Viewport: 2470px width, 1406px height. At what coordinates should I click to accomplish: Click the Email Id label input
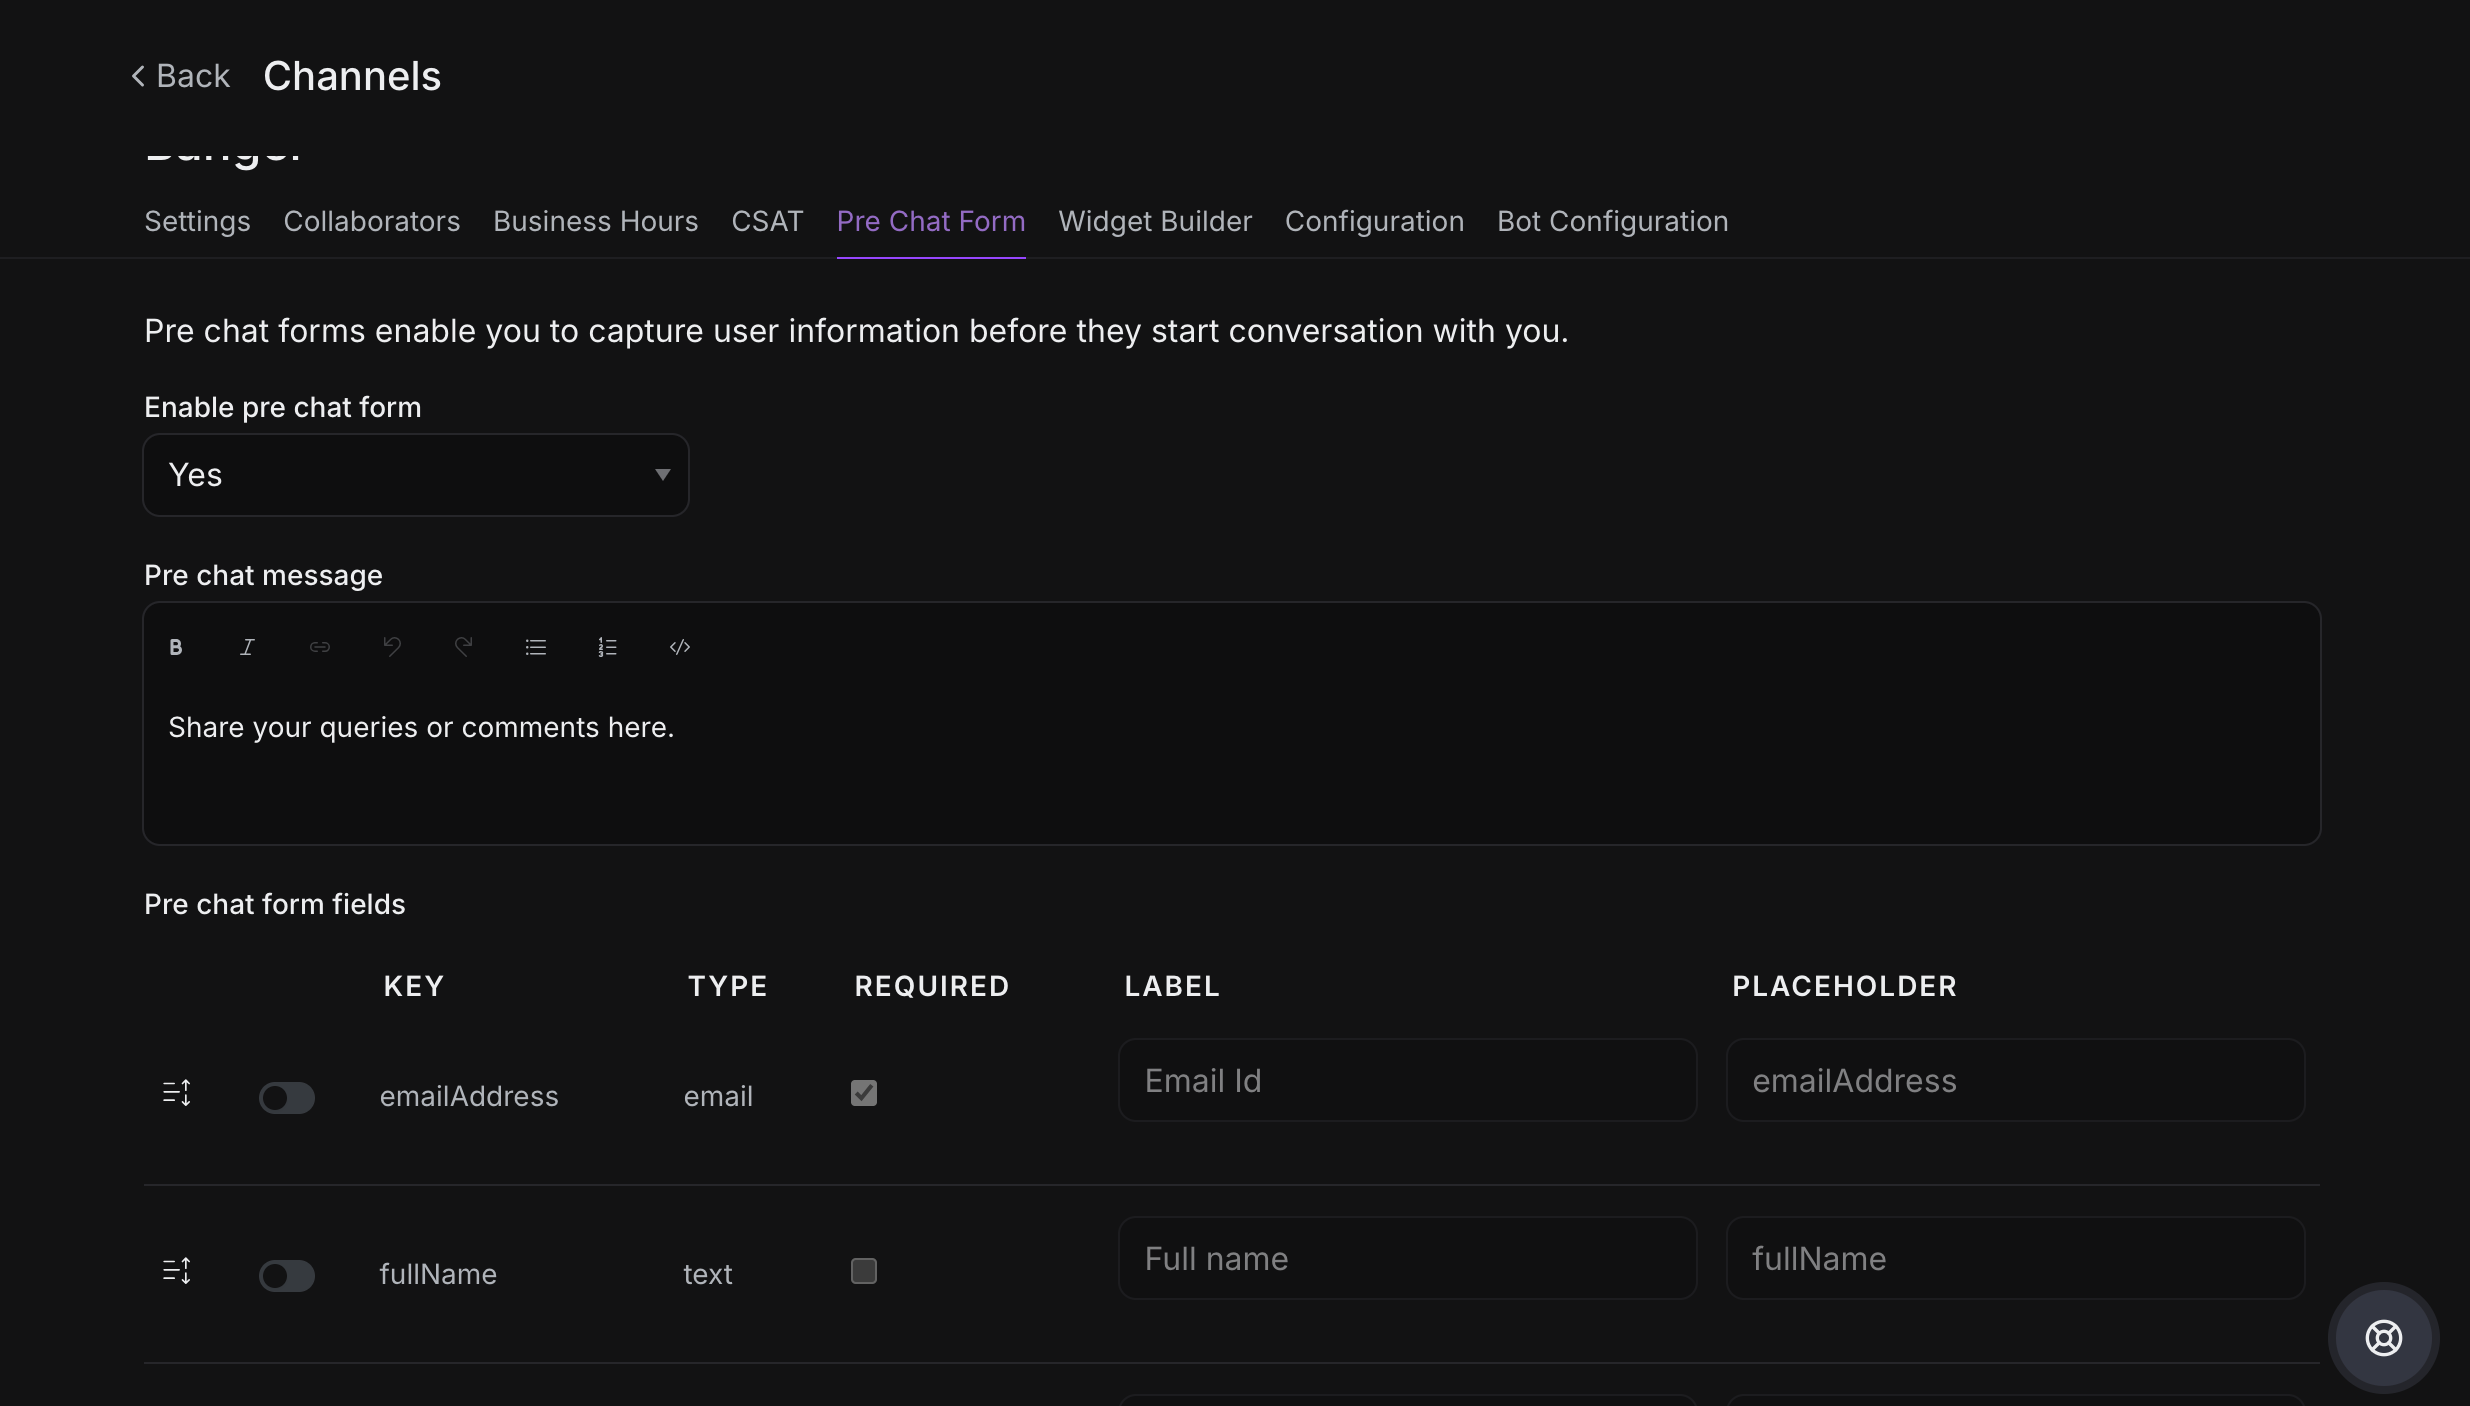pos(1407,1081)
